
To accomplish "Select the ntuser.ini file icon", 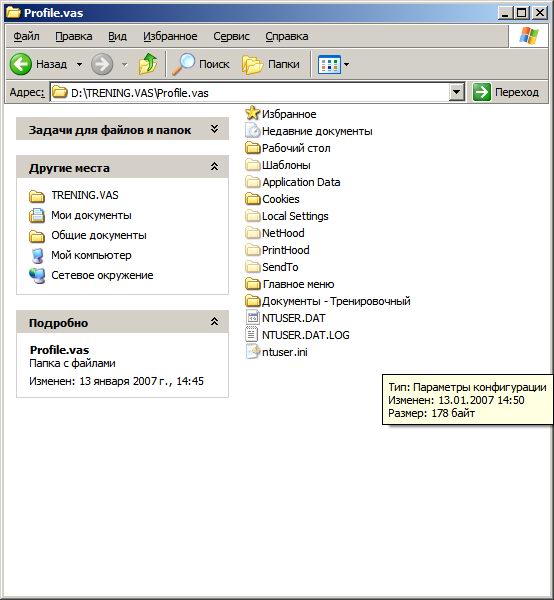I will tap(252, 352).
